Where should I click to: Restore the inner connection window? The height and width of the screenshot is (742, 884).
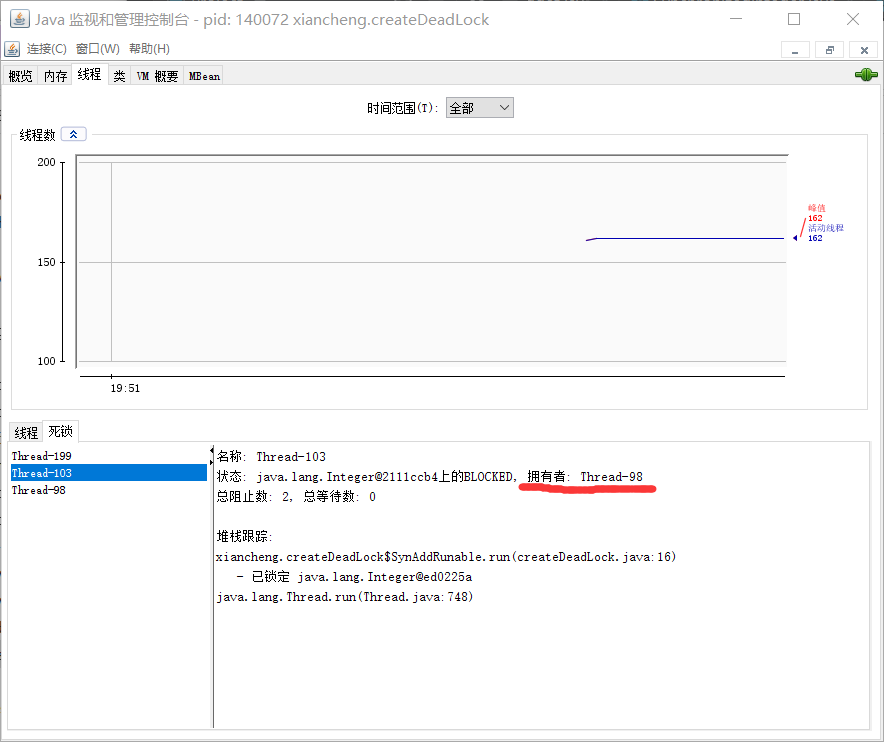829,50
